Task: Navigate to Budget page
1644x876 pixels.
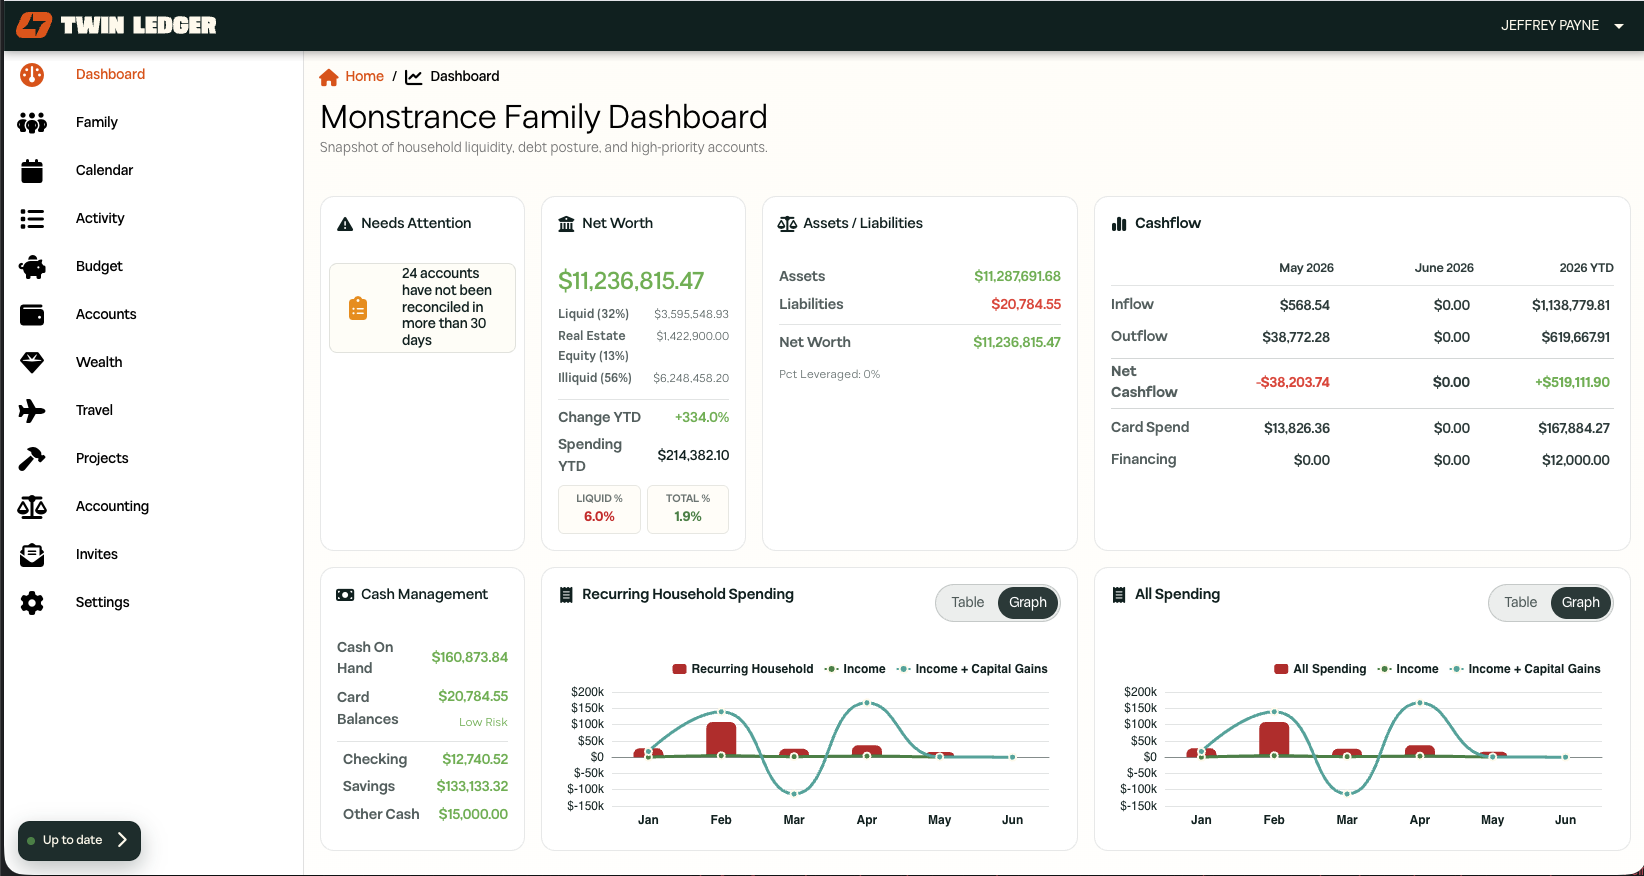Action: click(x=99, y=266)
